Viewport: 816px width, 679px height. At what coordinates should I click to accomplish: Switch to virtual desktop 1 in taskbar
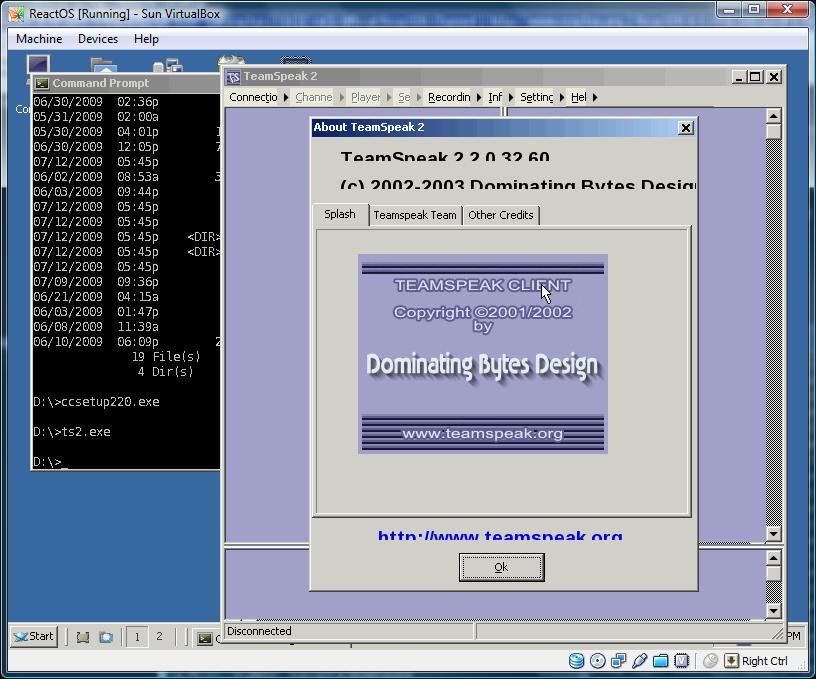coord(137,637)
